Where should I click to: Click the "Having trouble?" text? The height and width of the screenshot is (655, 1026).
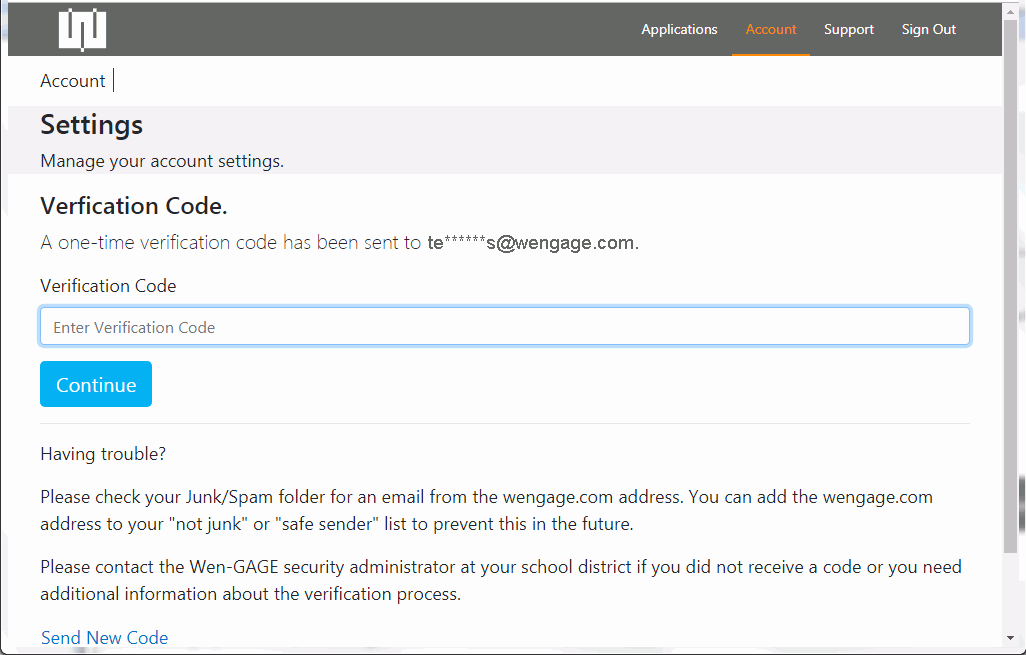click(x=103, y=454)
